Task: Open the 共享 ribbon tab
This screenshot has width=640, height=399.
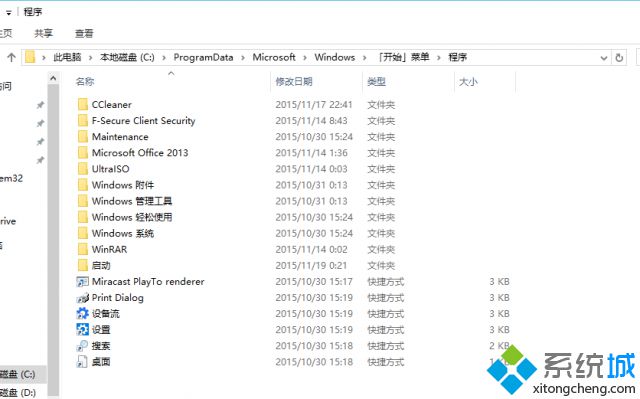Action: 44,33
